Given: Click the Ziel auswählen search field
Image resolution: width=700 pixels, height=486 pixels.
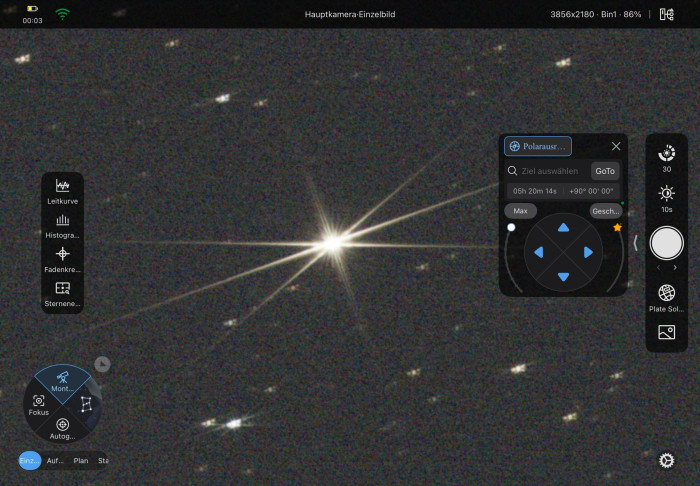Looking at the screenshot, I should (x=548, y=171).
